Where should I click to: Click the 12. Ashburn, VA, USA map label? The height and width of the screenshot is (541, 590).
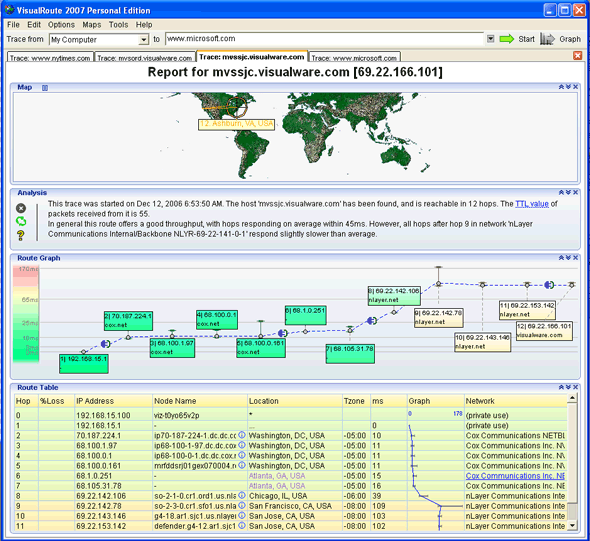click(x=236, y=124)
